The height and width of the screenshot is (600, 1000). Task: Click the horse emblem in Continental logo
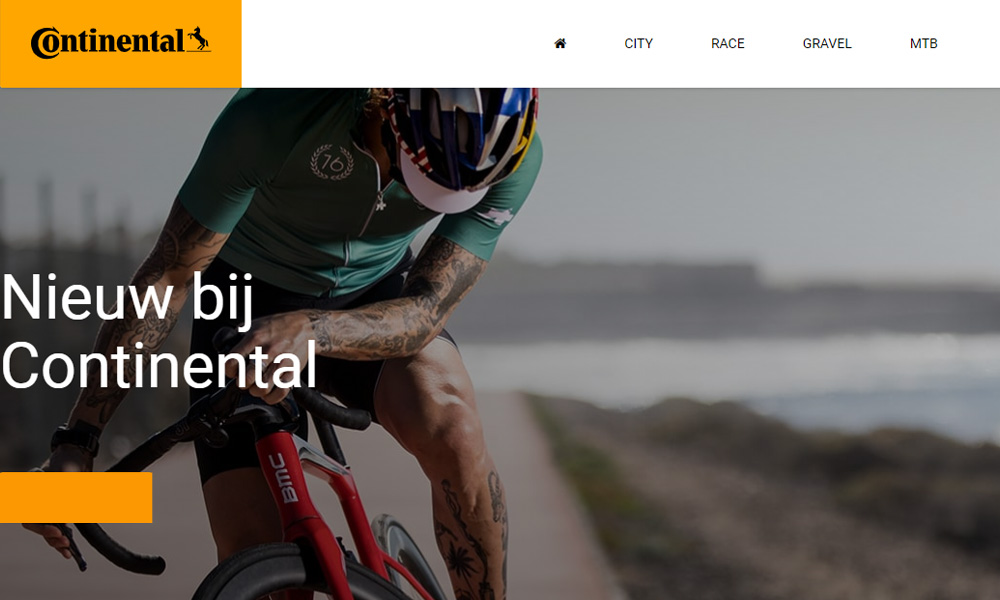coord(198,40)
